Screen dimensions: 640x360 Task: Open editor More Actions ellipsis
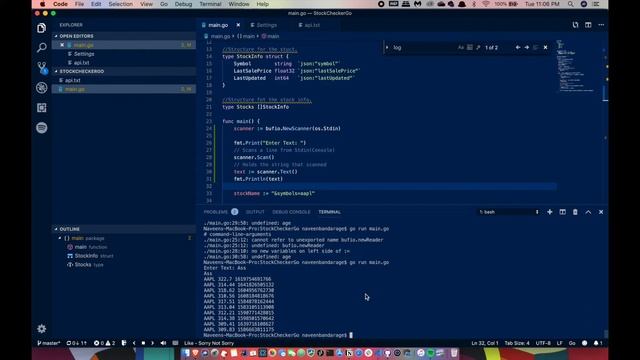click(x=601, y=25)
